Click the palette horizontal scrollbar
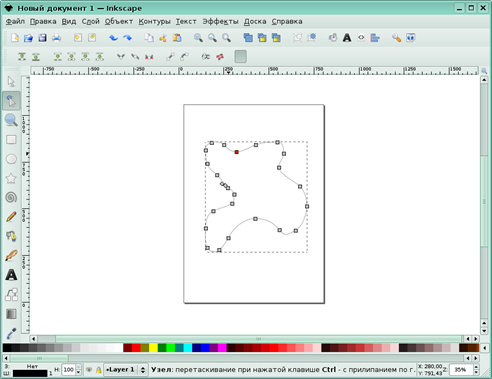Screen dimensions: 492x379 [39, 358]
